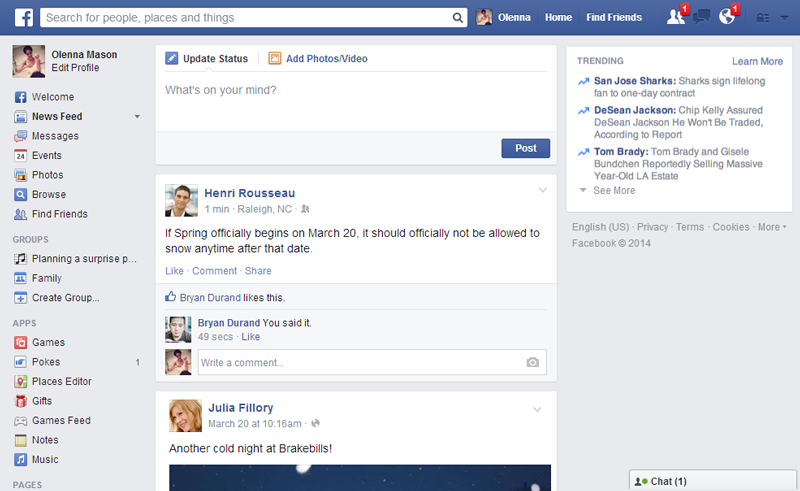This screenshot has height=491, width=800.
Task: Click the Places Editor icon
Action: [x=20, y=381]
